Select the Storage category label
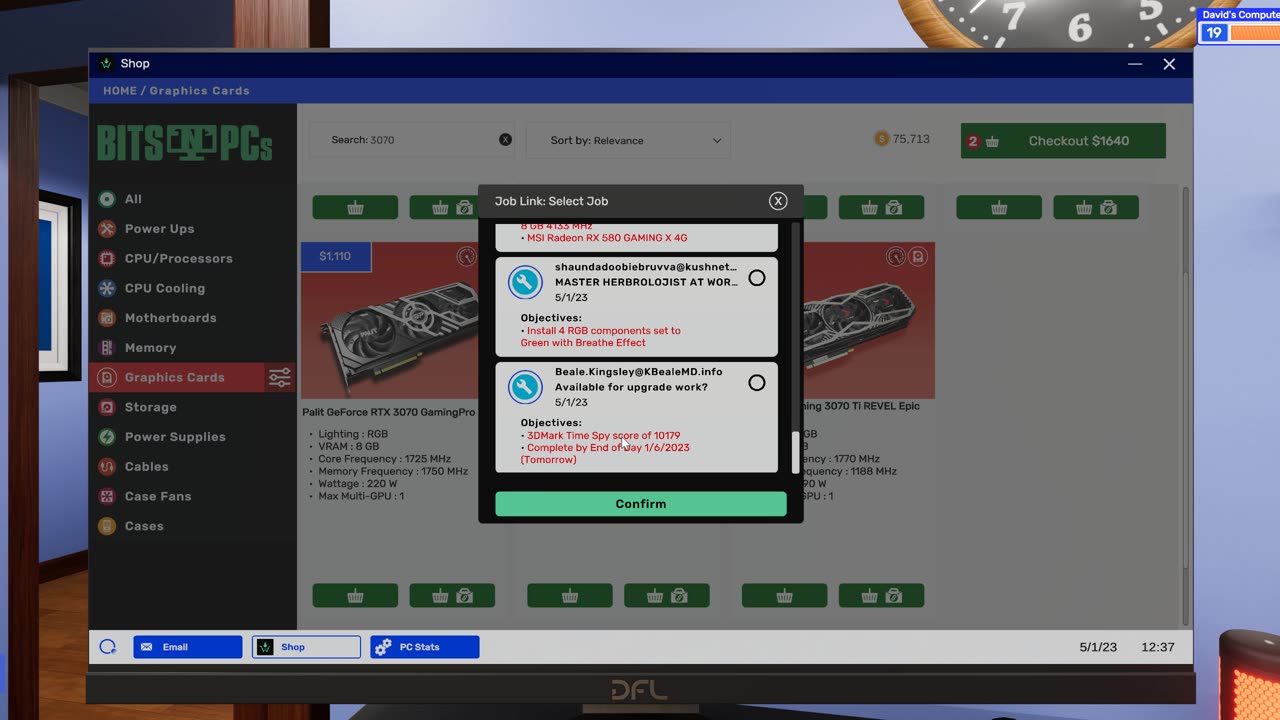The image size is (1280, 720). (x=151, y=408)
